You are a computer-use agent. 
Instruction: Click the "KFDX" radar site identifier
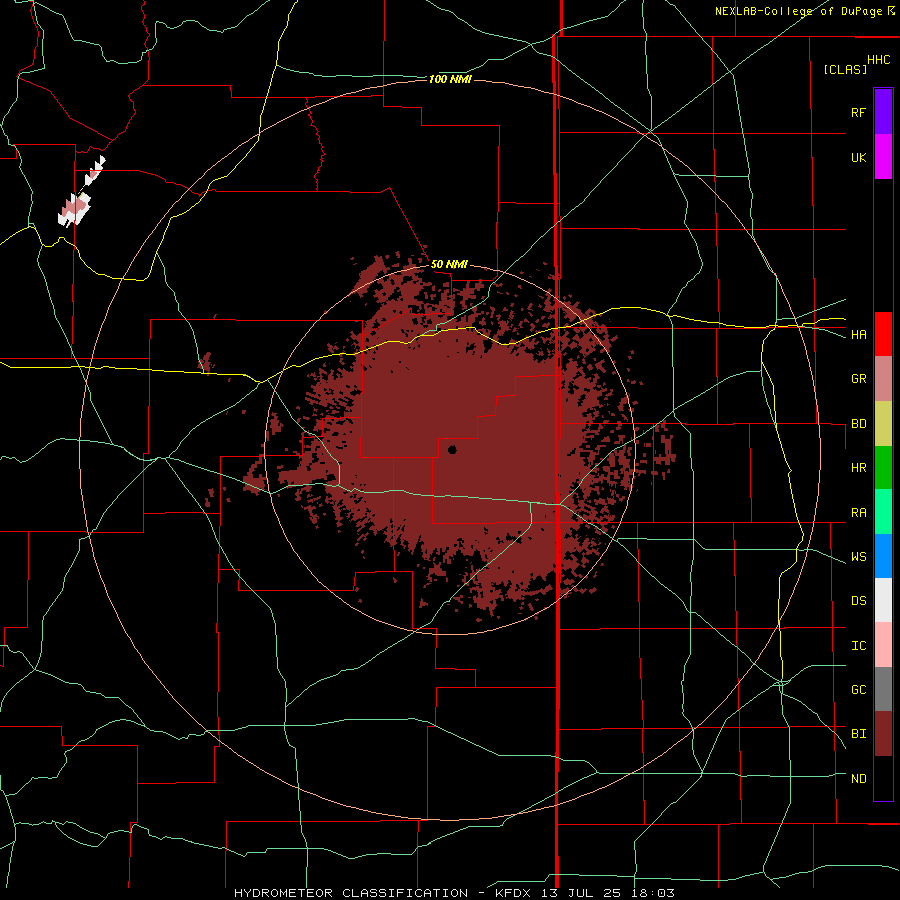[514, 893]
